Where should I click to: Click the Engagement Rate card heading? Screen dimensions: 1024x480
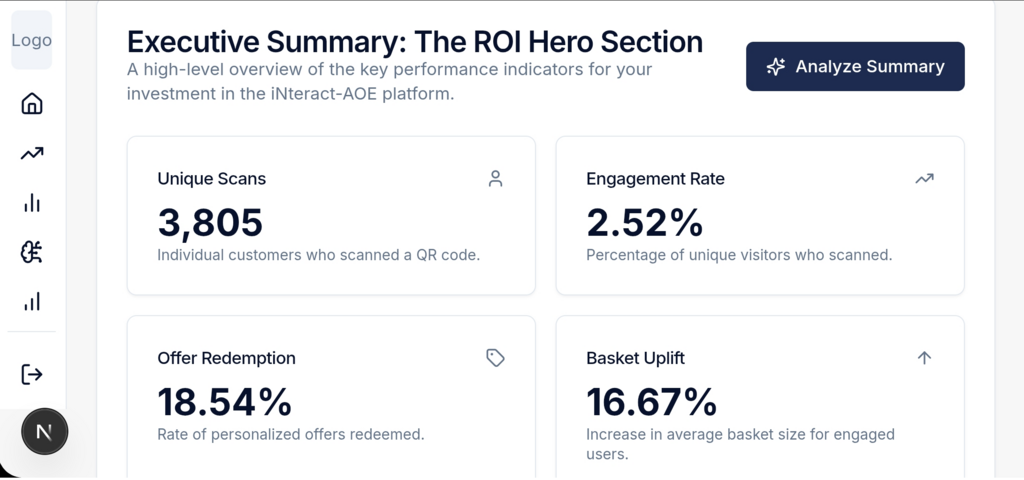coord(655,179)
